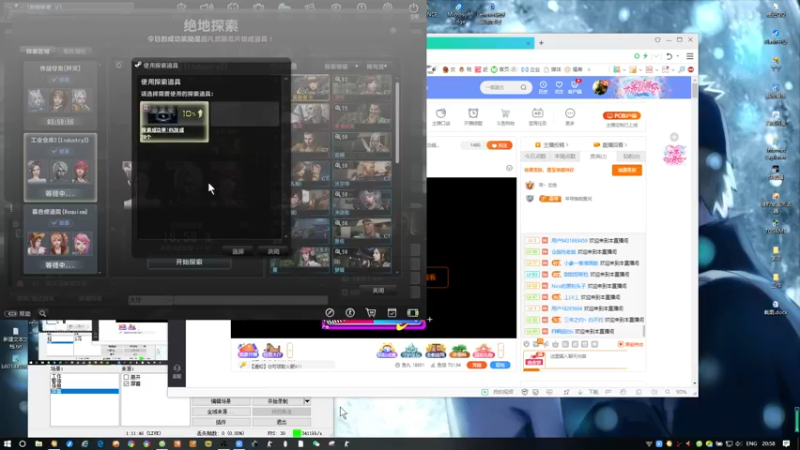The width and height of the screenshot is (800, 450).
Task: Click the power icon in the game's top bar
Action: 413,8
